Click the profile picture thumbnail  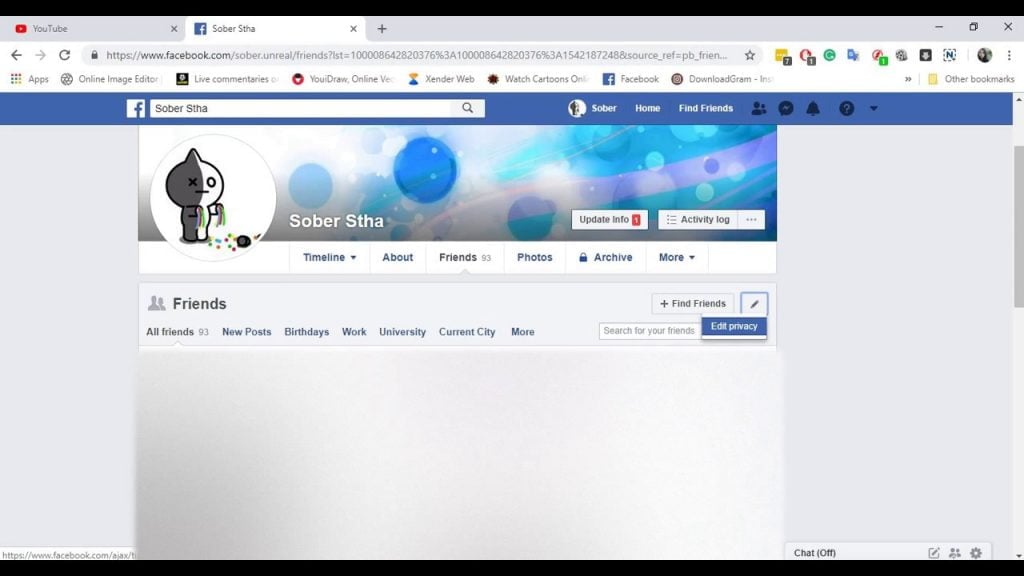tap(213, 197)
